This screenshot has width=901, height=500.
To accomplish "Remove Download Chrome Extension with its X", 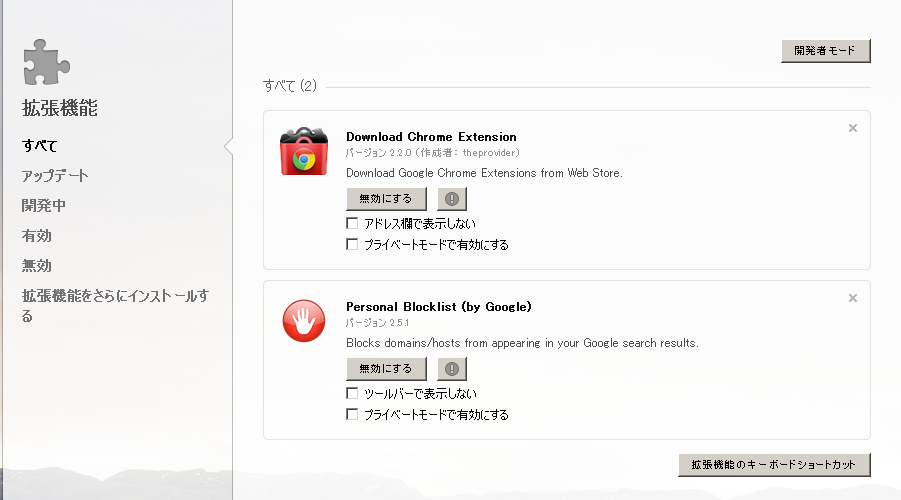I will [x=852, y=128].
